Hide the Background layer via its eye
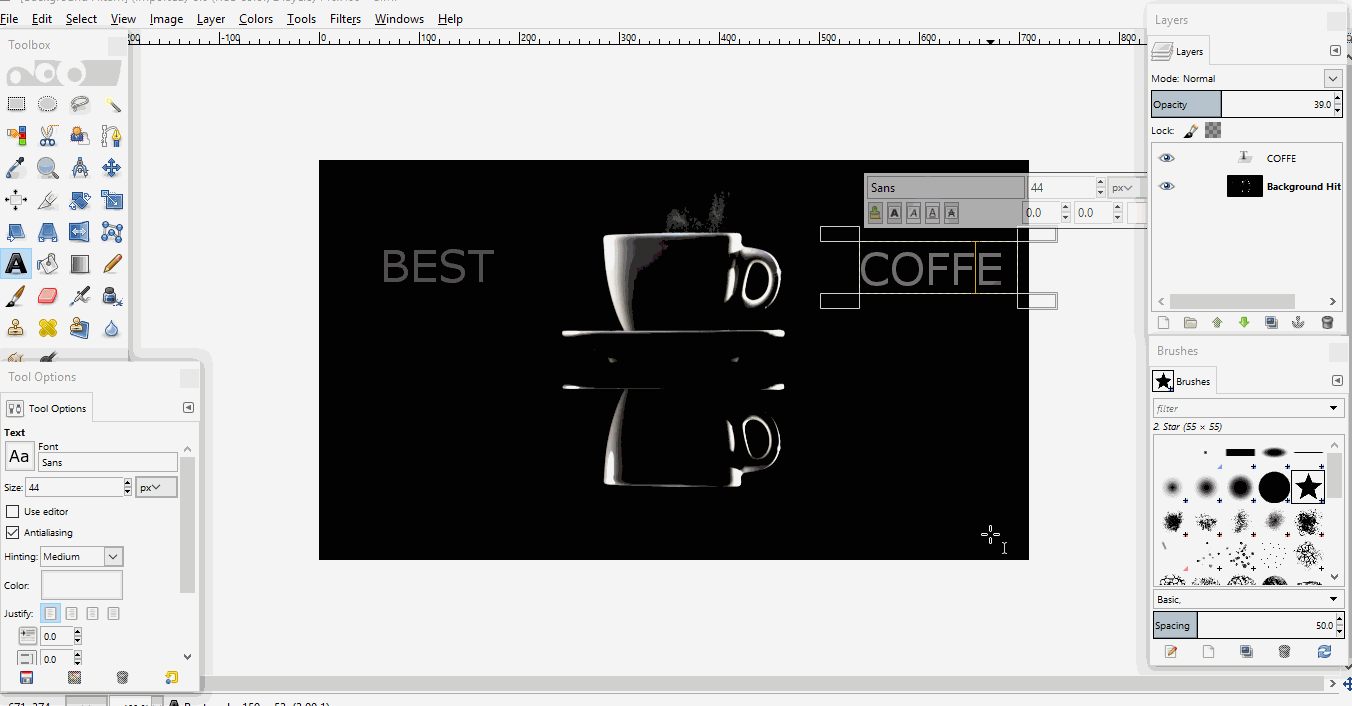This screenshot has width=1352, height=706. click(1166, 186)
